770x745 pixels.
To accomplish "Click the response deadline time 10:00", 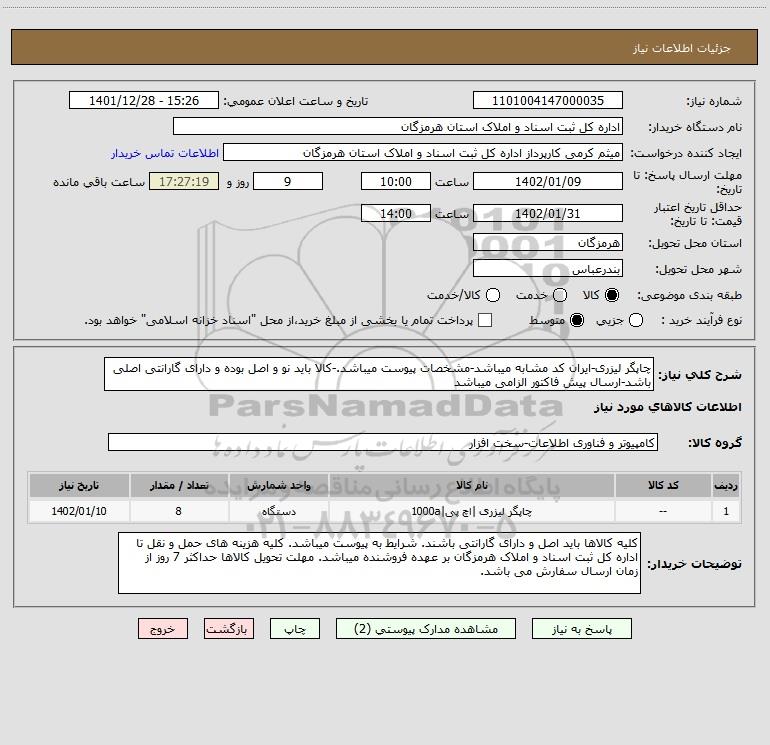I will (396, 182).
